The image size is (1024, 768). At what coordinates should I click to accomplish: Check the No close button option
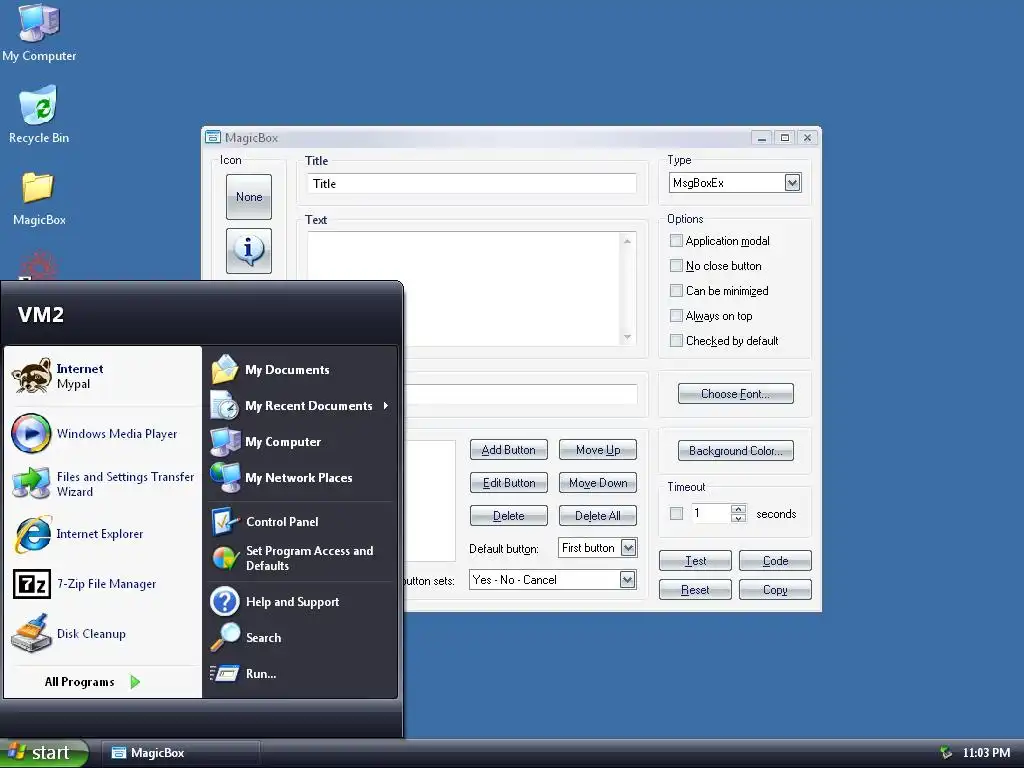point(676,266)
